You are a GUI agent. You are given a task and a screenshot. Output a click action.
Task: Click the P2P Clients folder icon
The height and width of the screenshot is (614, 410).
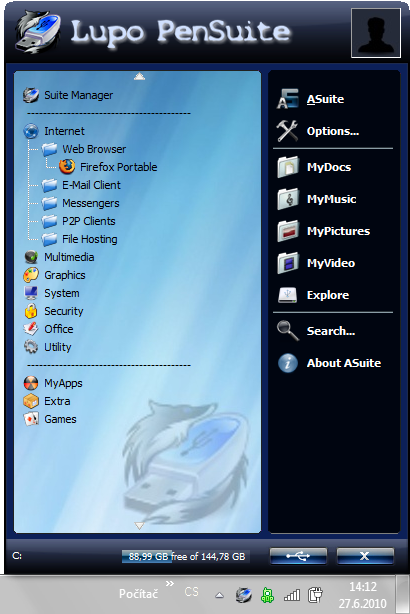pyautogui.click(x=49, y=221)
